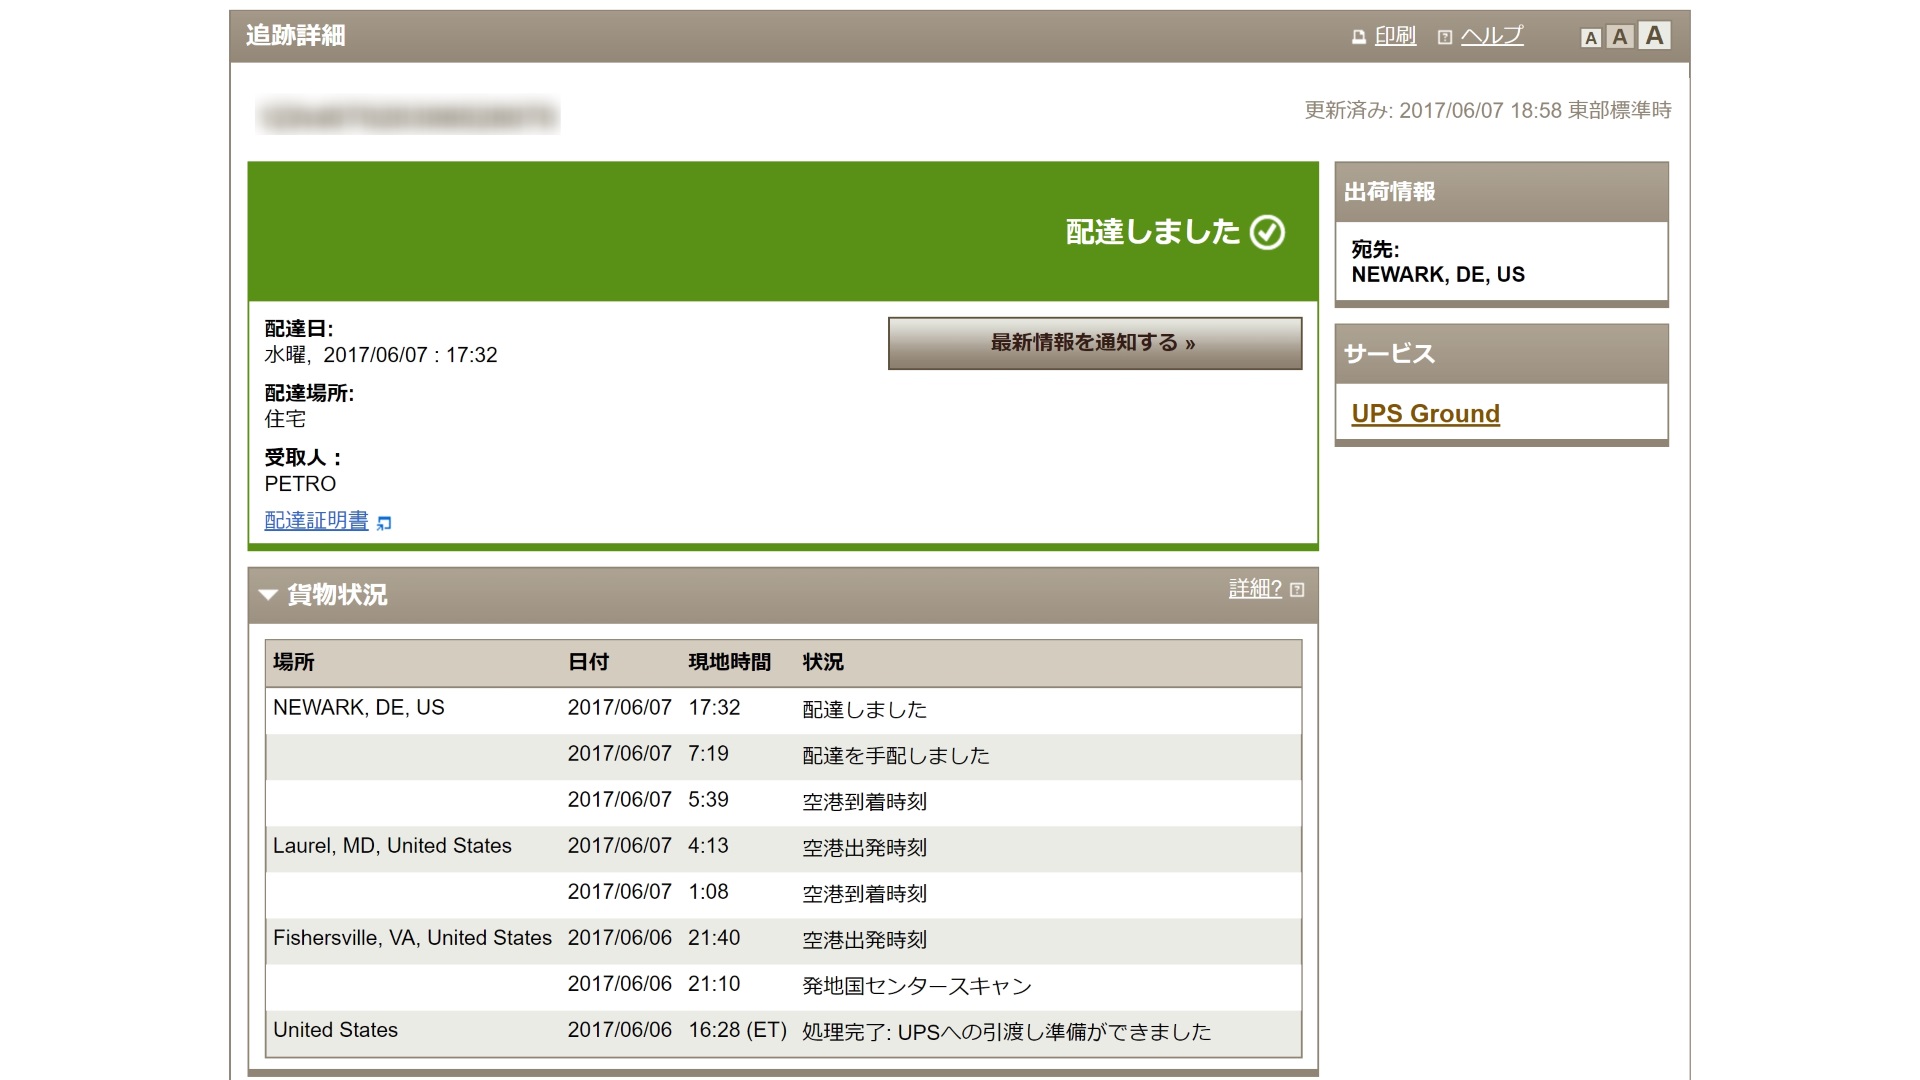Open the 印刷 print link

coord(1395,36)
